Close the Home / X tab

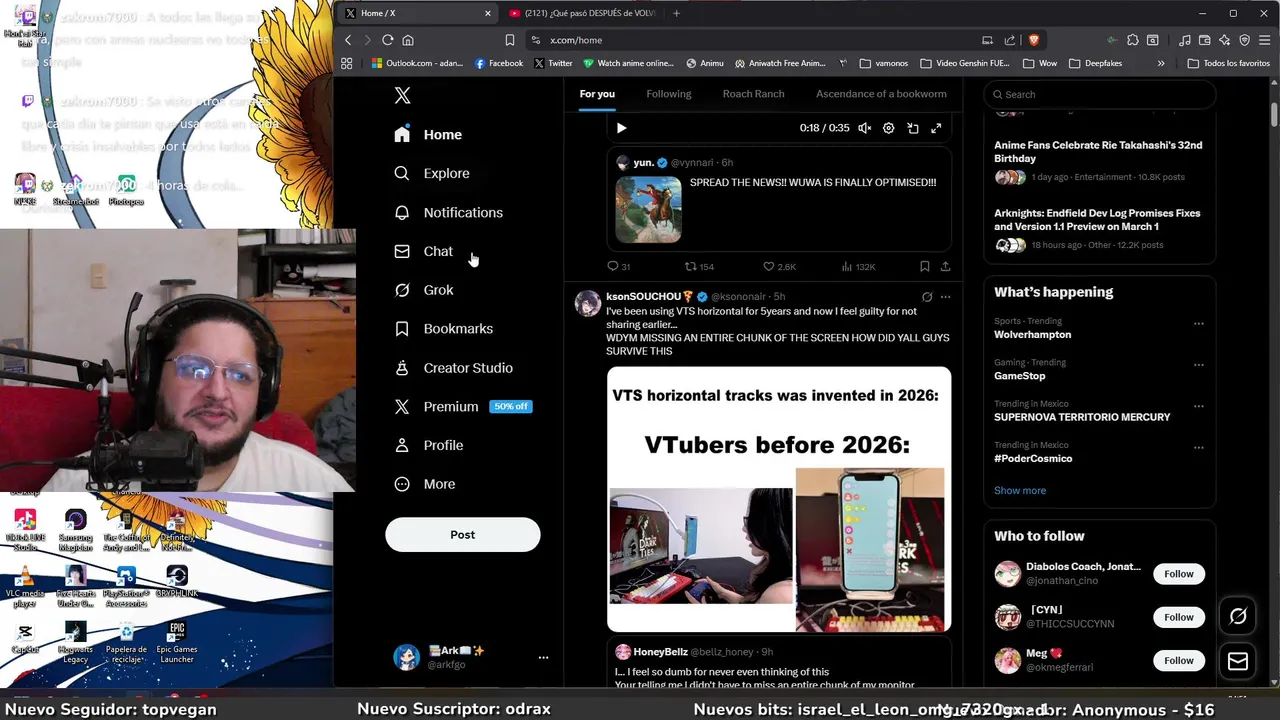pos(488,13)
